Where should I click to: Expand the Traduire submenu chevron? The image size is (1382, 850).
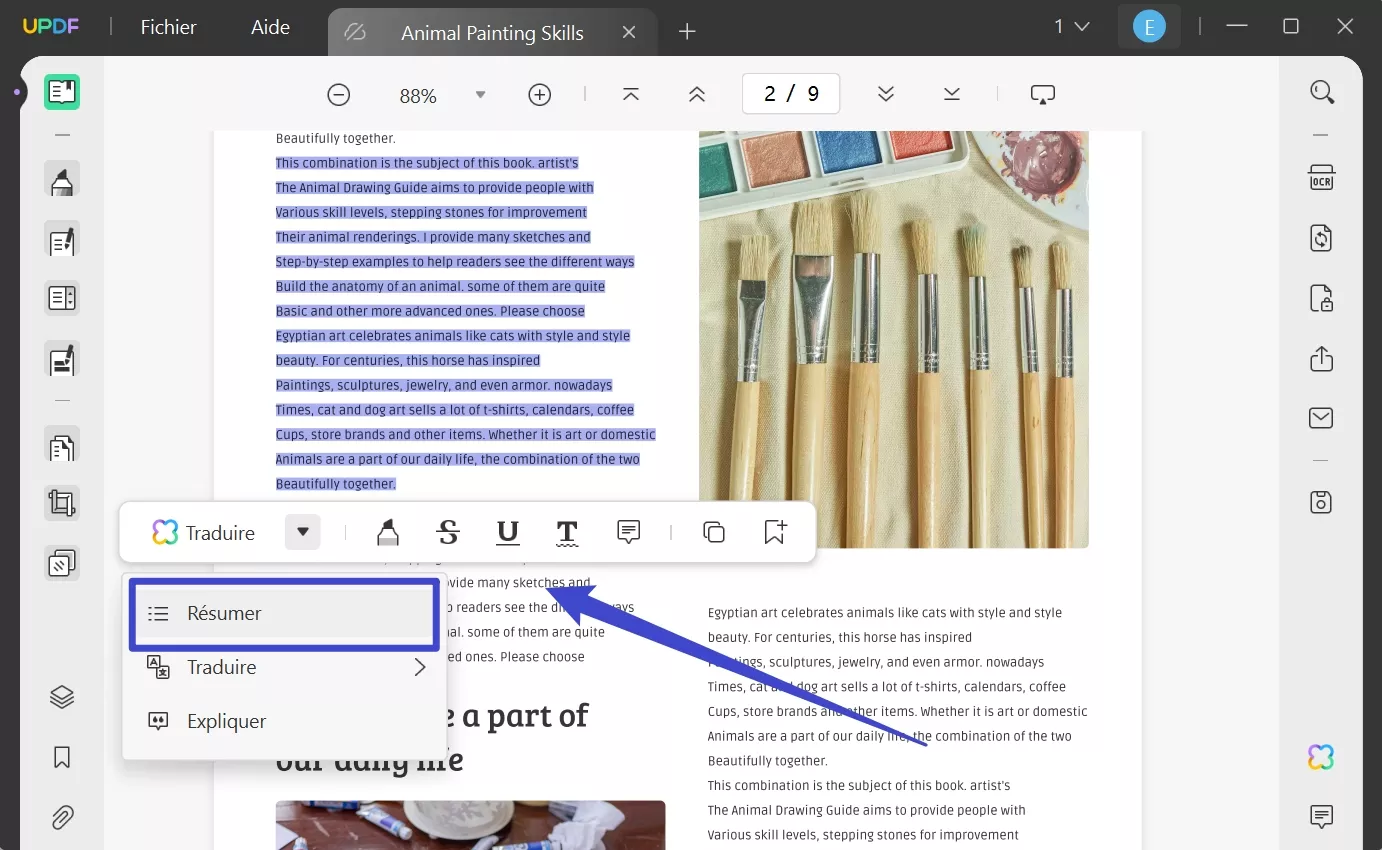[x=420, y=667]
